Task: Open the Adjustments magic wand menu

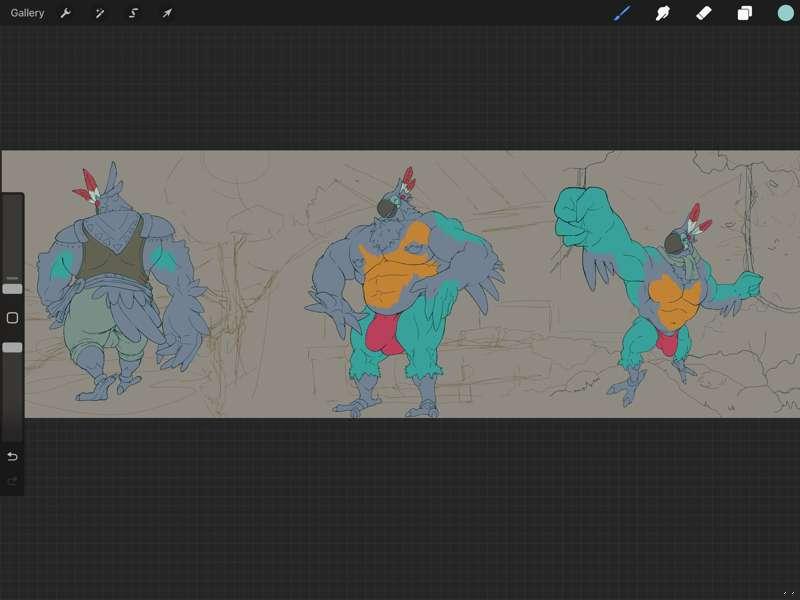Action: tap(99, 13)
